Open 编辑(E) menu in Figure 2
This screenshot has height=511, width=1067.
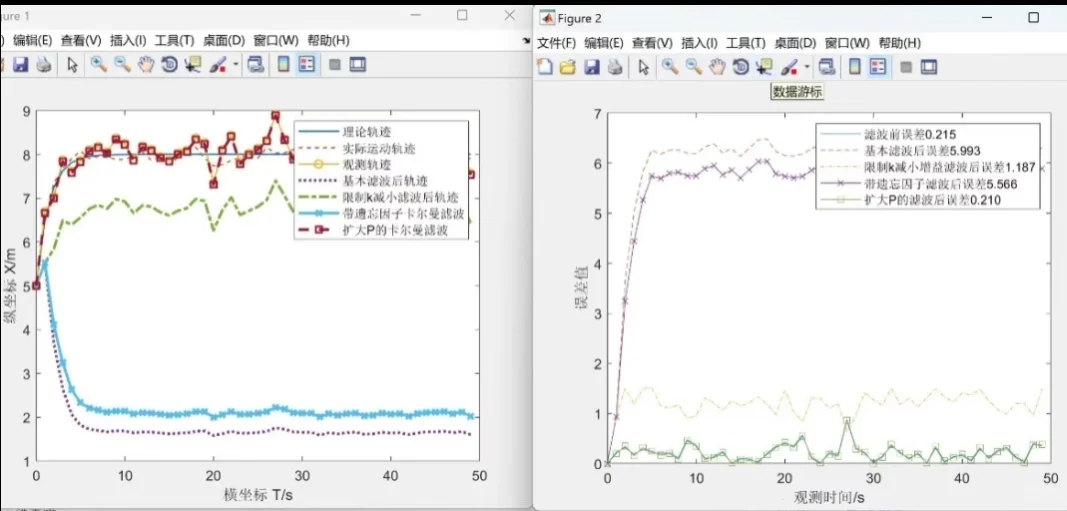click(604, 43)
